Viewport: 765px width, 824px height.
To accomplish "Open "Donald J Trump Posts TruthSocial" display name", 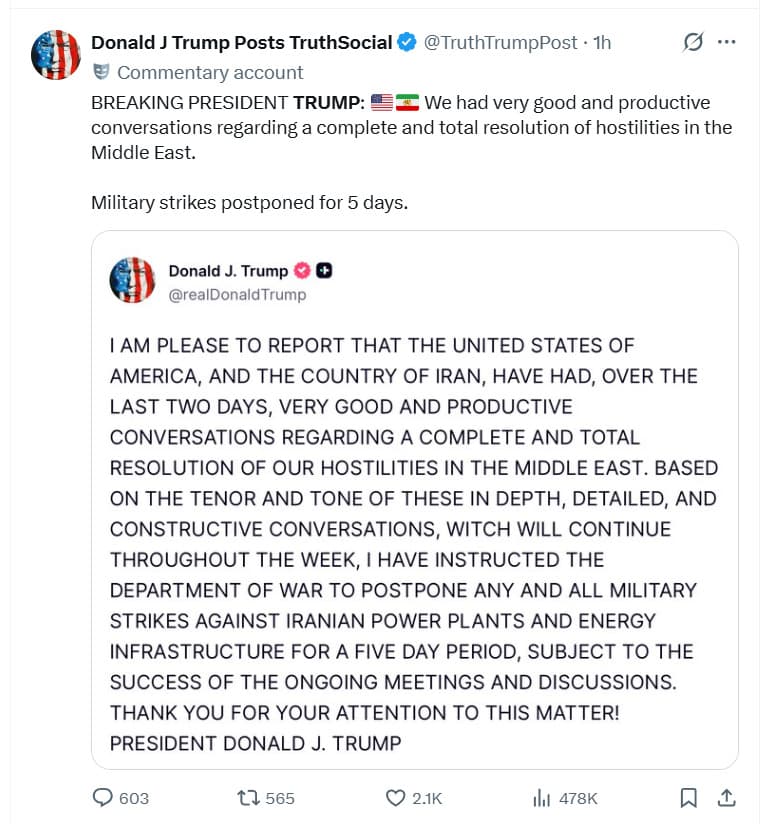I will point(241,43).
